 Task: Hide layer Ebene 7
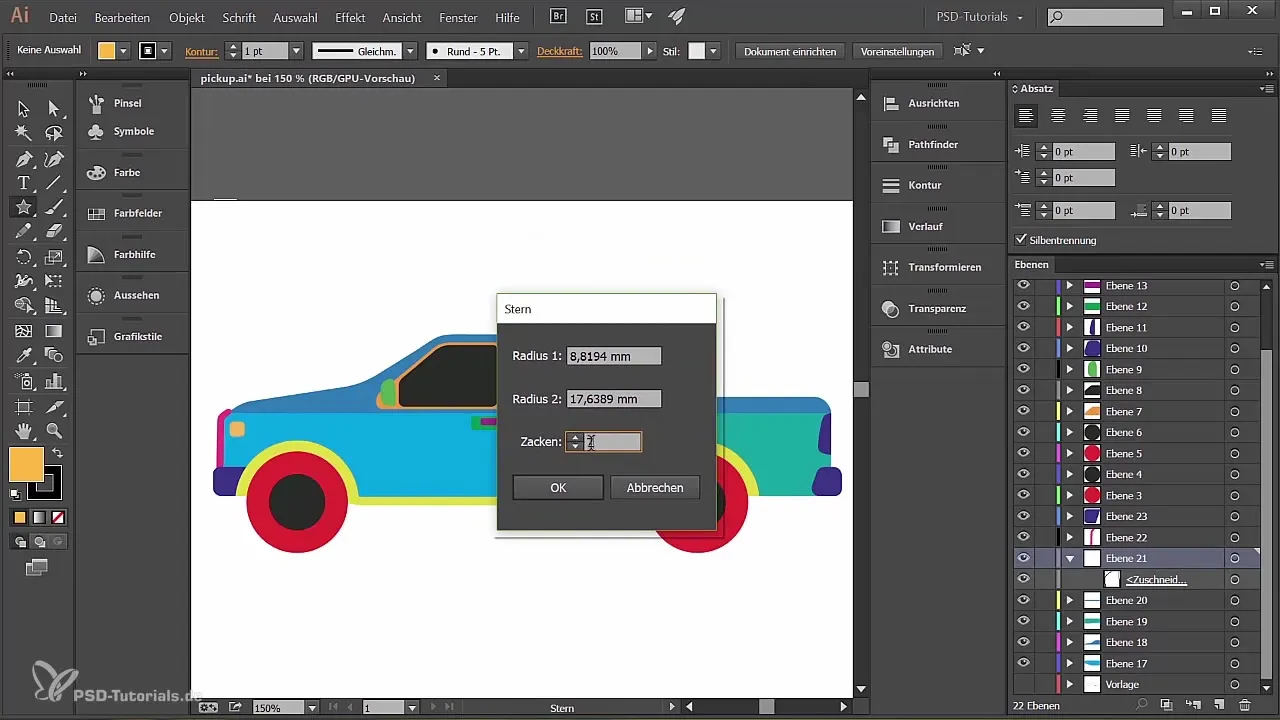1023,411
